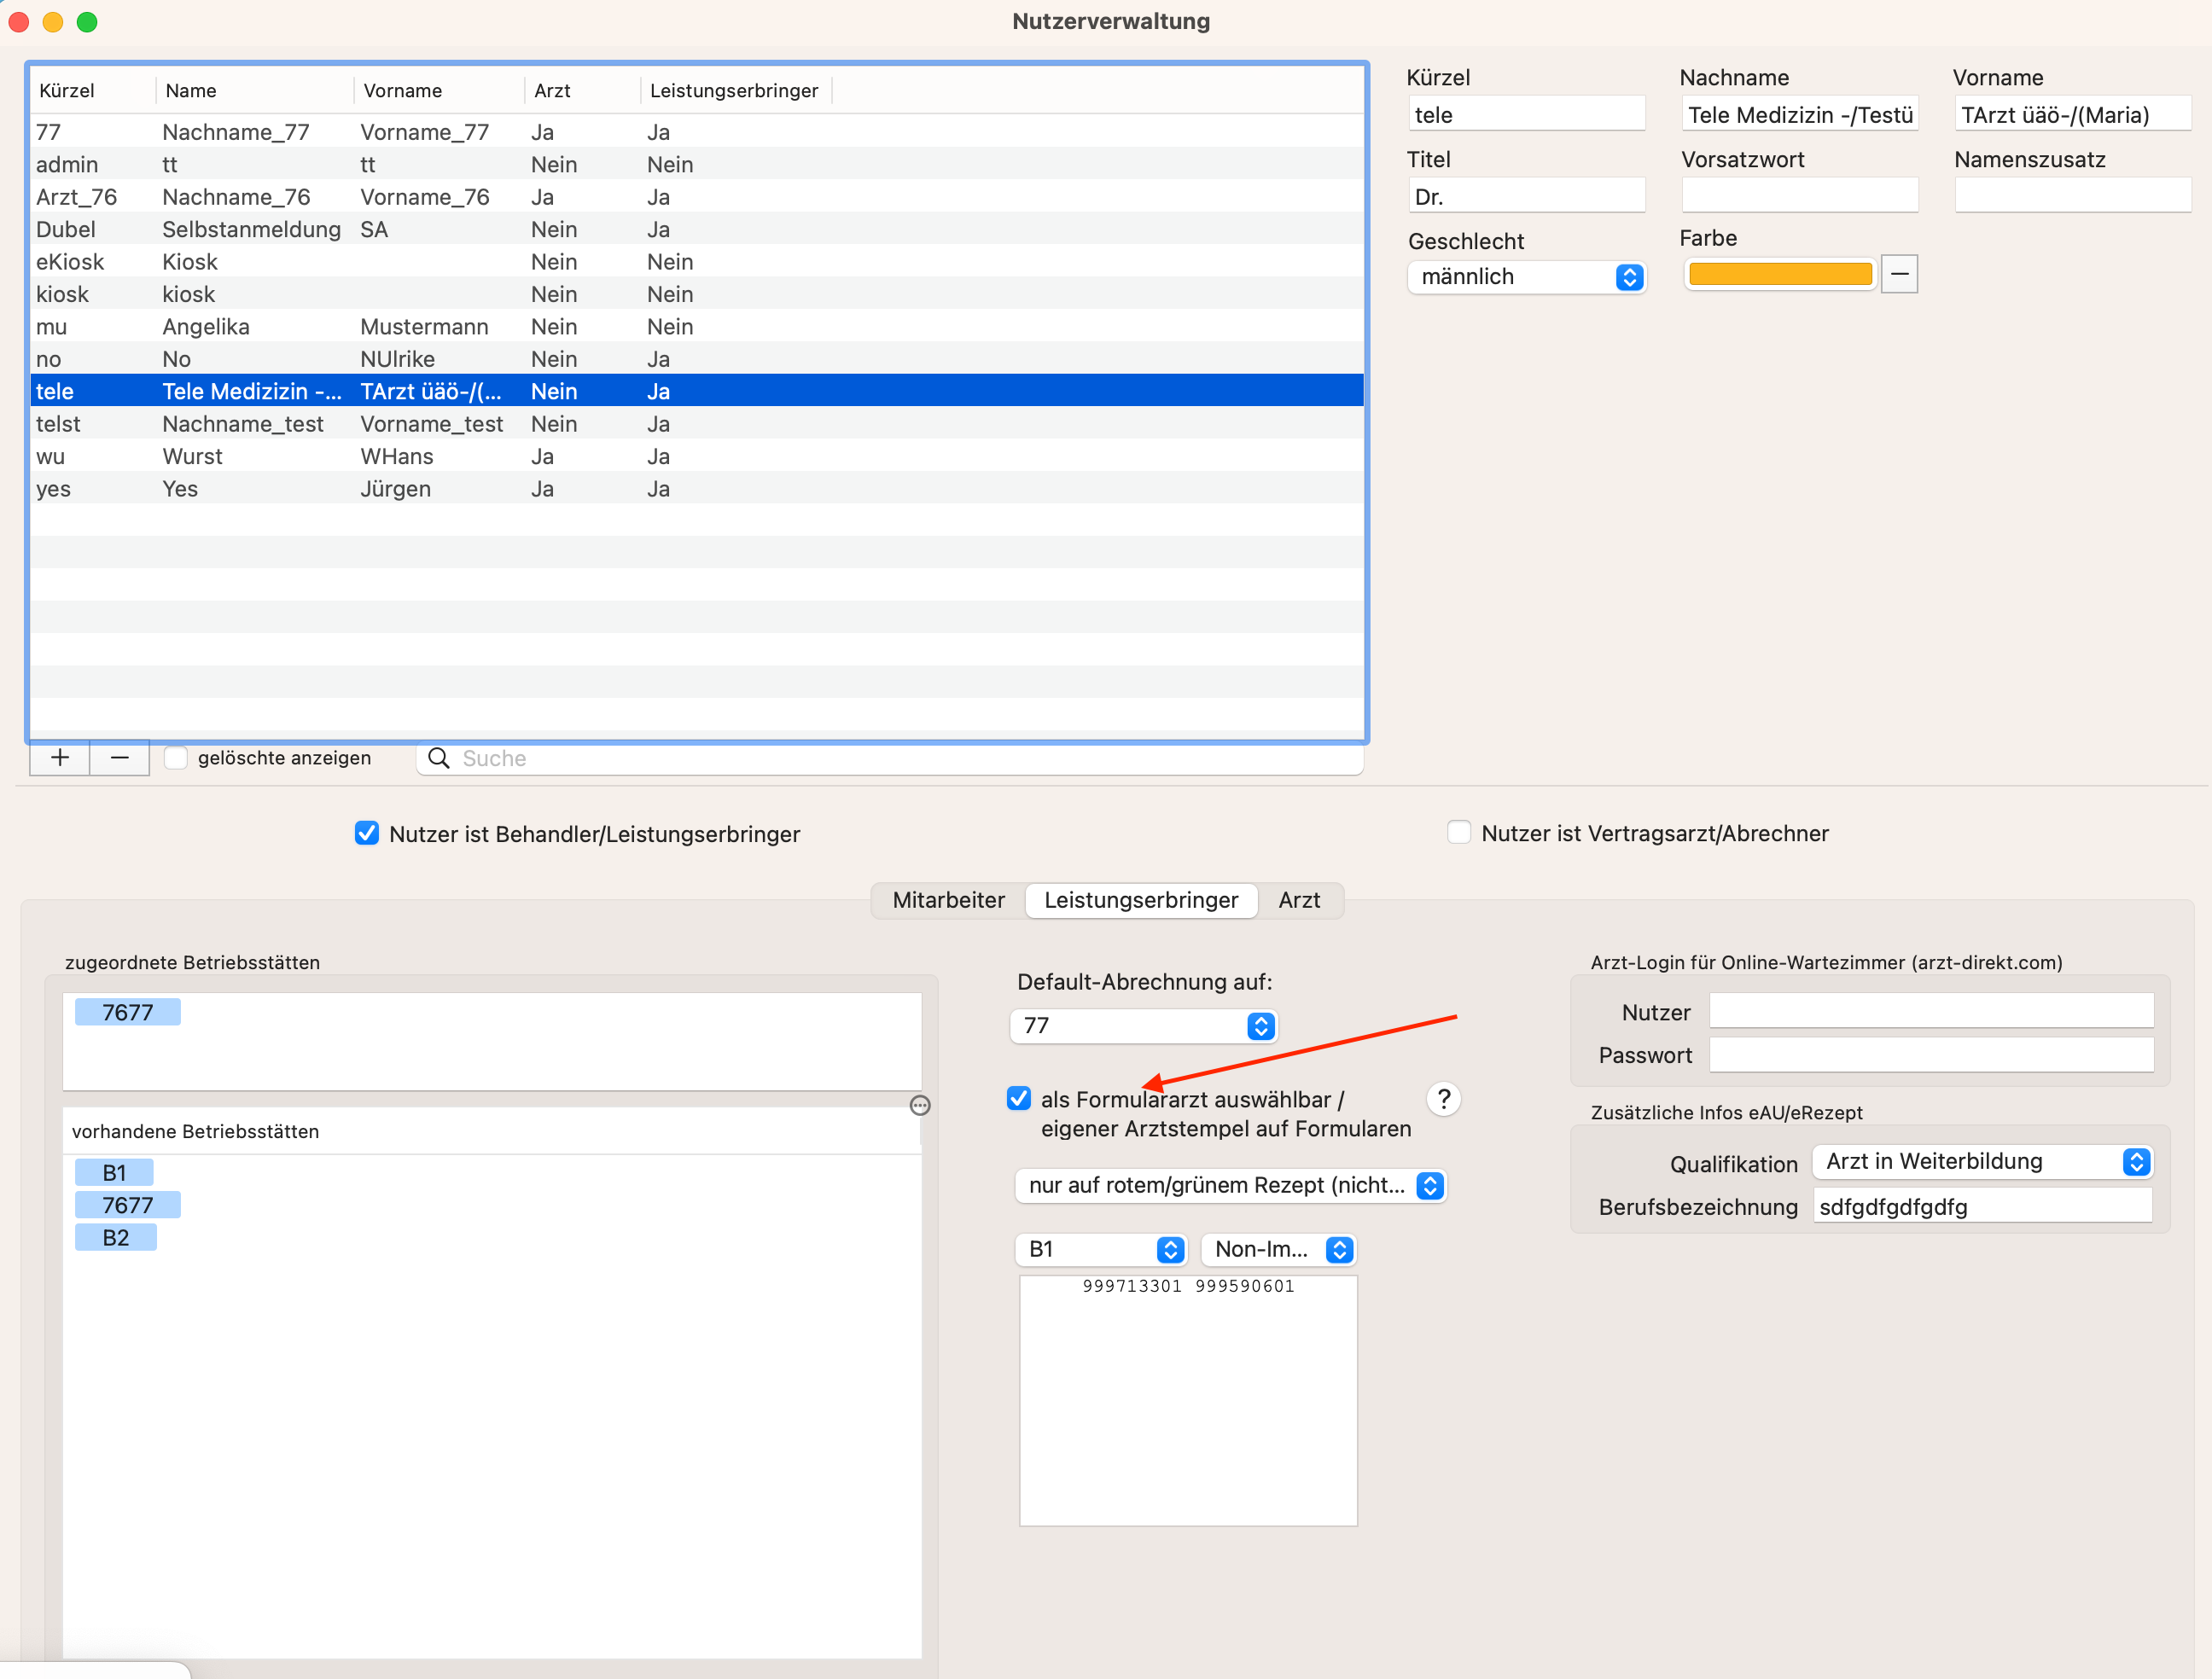Uncheck Nutzer ist Behandler/Leistungserbringer
This screenshot has width=2212, height=1679.
click(x=367, y=833)
